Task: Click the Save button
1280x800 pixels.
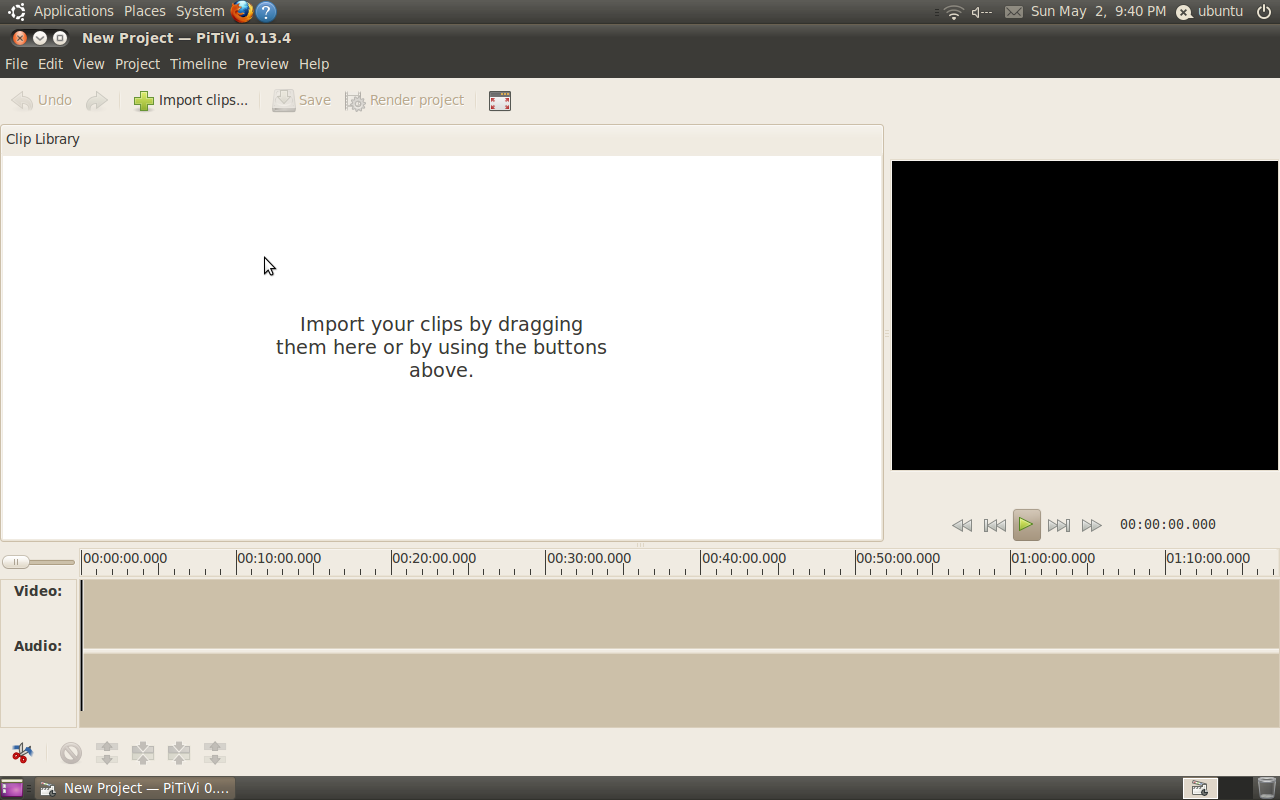Action: point(302,100)
